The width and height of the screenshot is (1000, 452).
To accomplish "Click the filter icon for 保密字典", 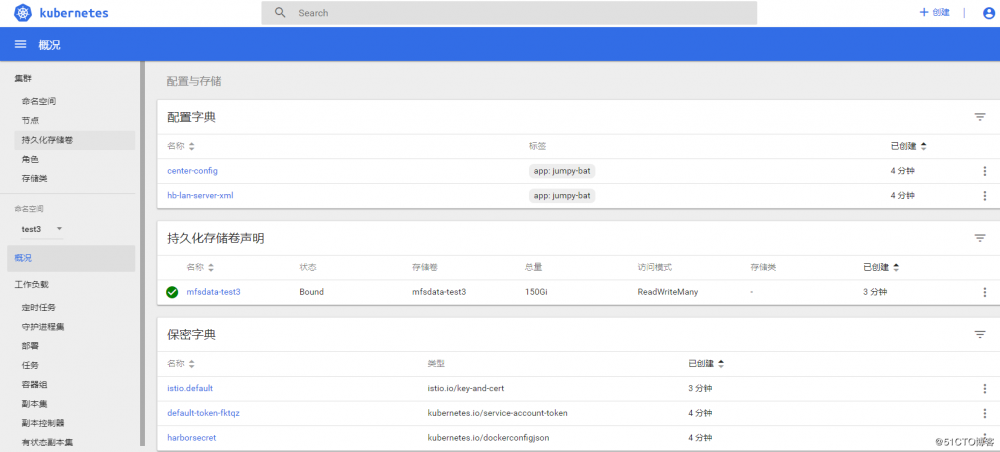I will (x=980, y=335).
